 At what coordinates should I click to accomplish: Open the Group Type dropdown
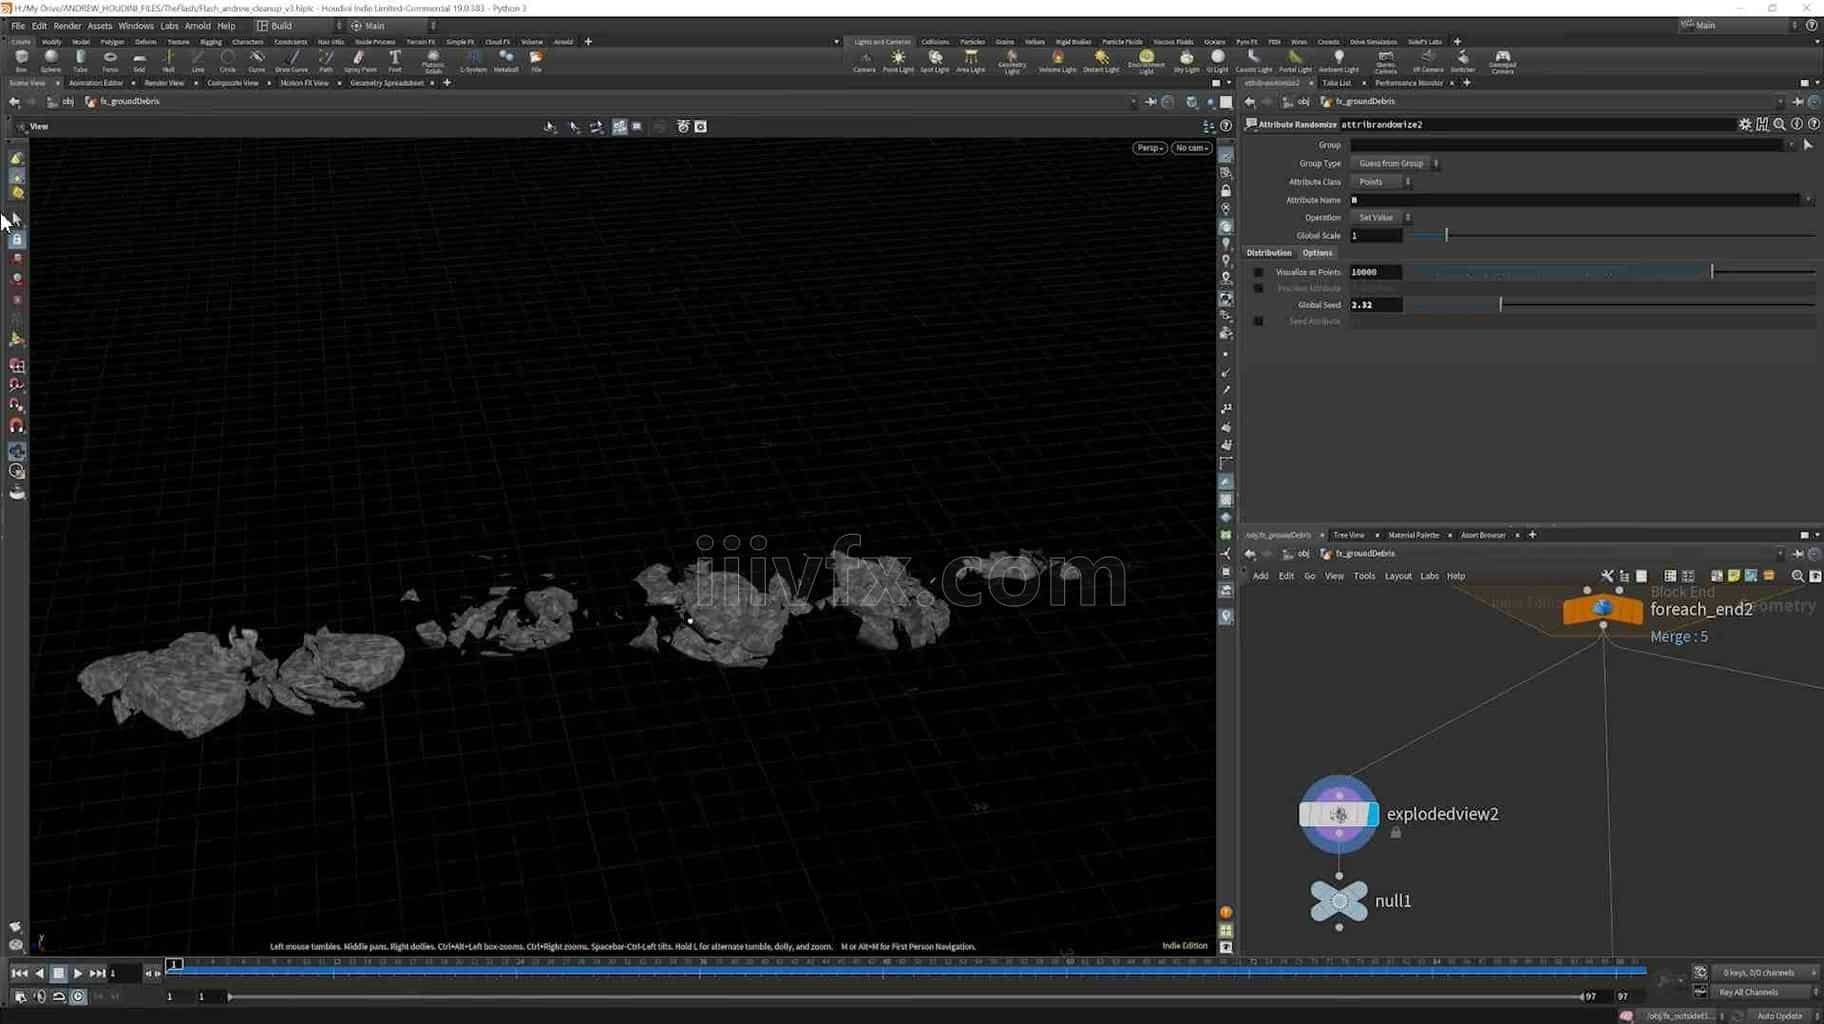1396,163
